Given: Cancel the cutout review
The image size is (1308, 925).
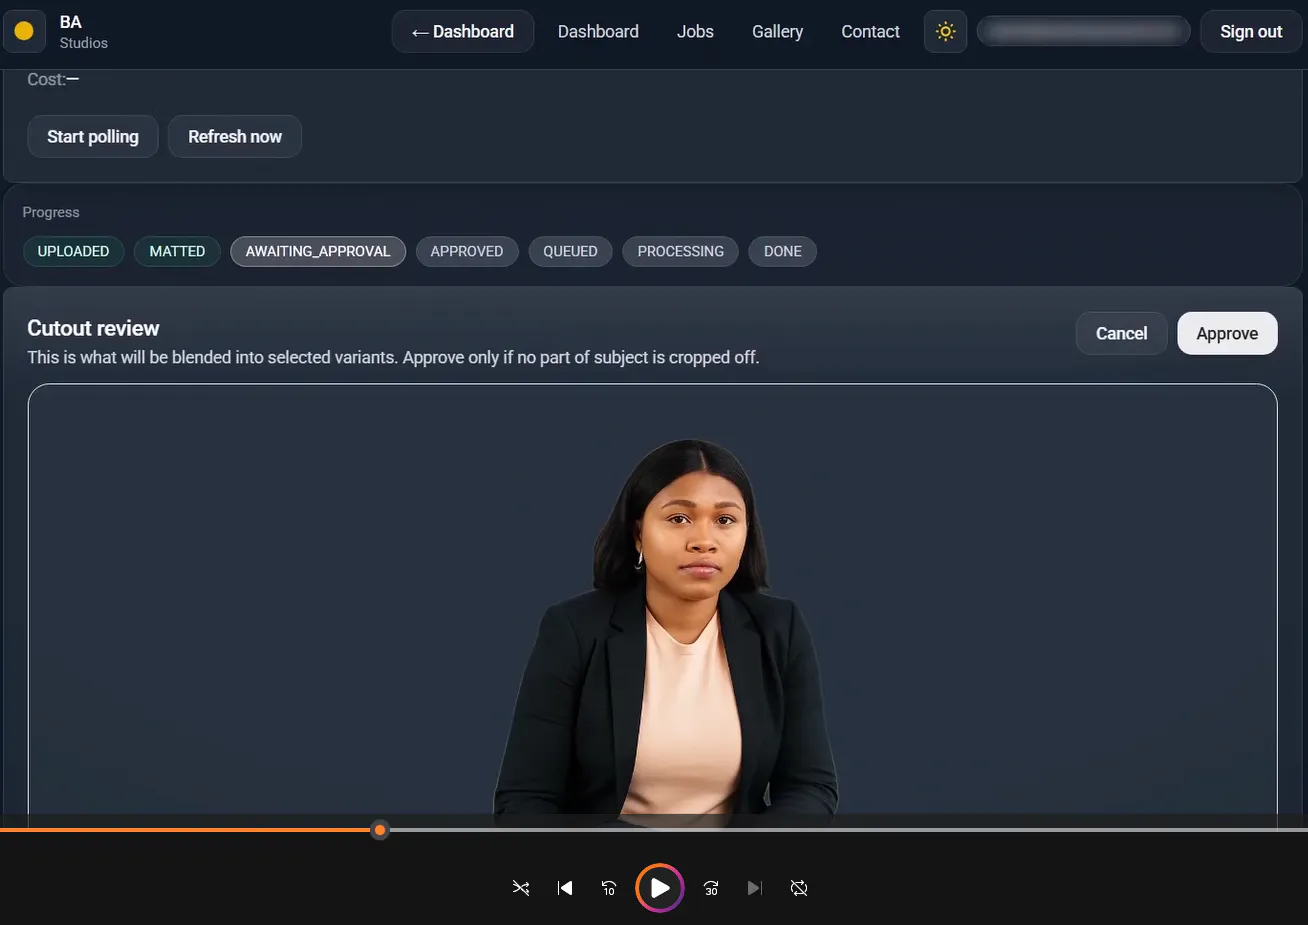Looking at the screenshot, I should point(1121,333).
